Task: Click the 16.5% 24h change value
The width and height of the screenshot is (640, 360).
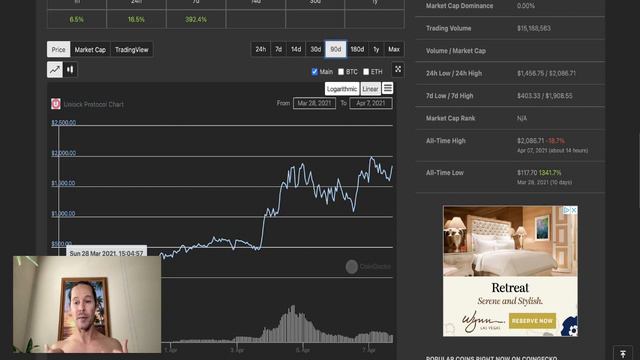Action: [x=136, y=20]
